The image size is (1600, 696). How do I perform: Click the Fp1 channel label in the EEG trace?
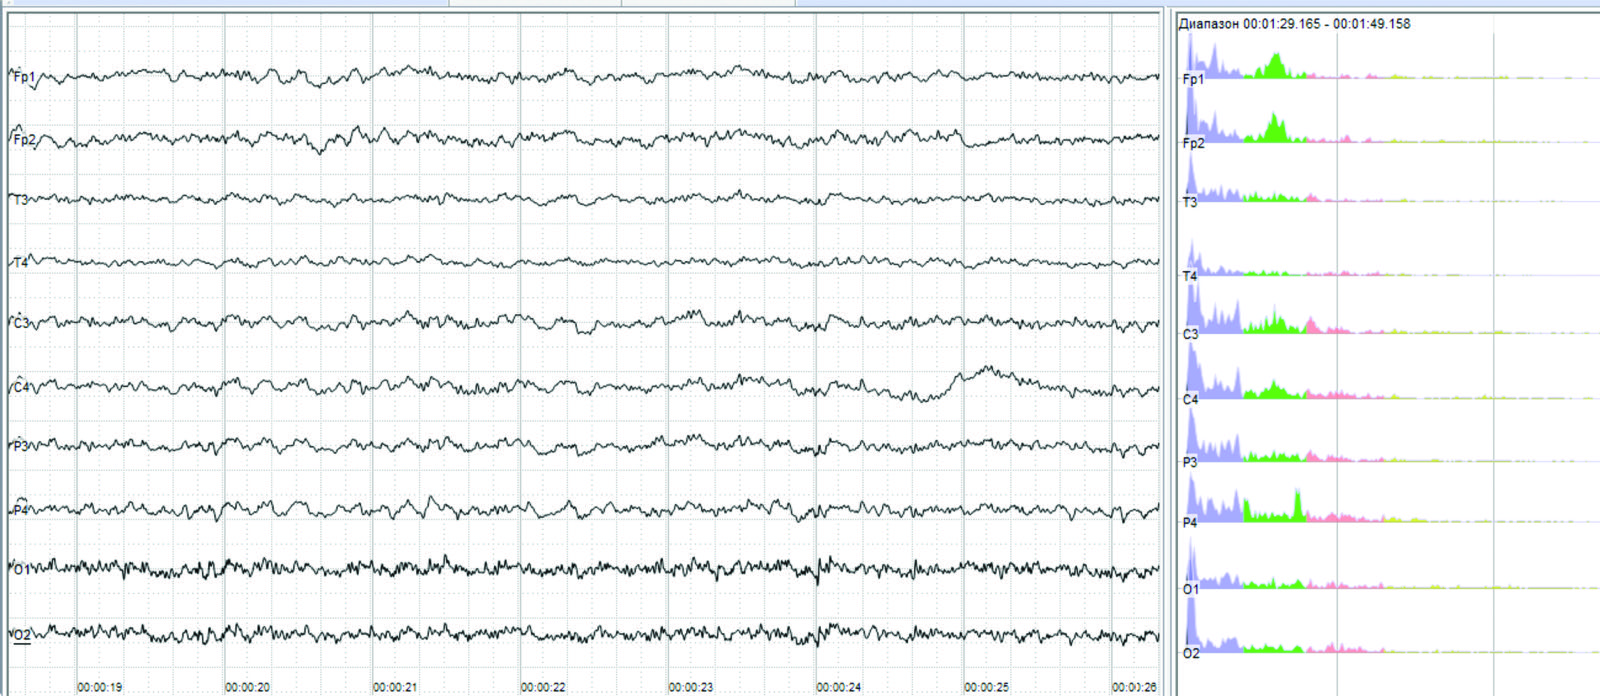(24, 77)
